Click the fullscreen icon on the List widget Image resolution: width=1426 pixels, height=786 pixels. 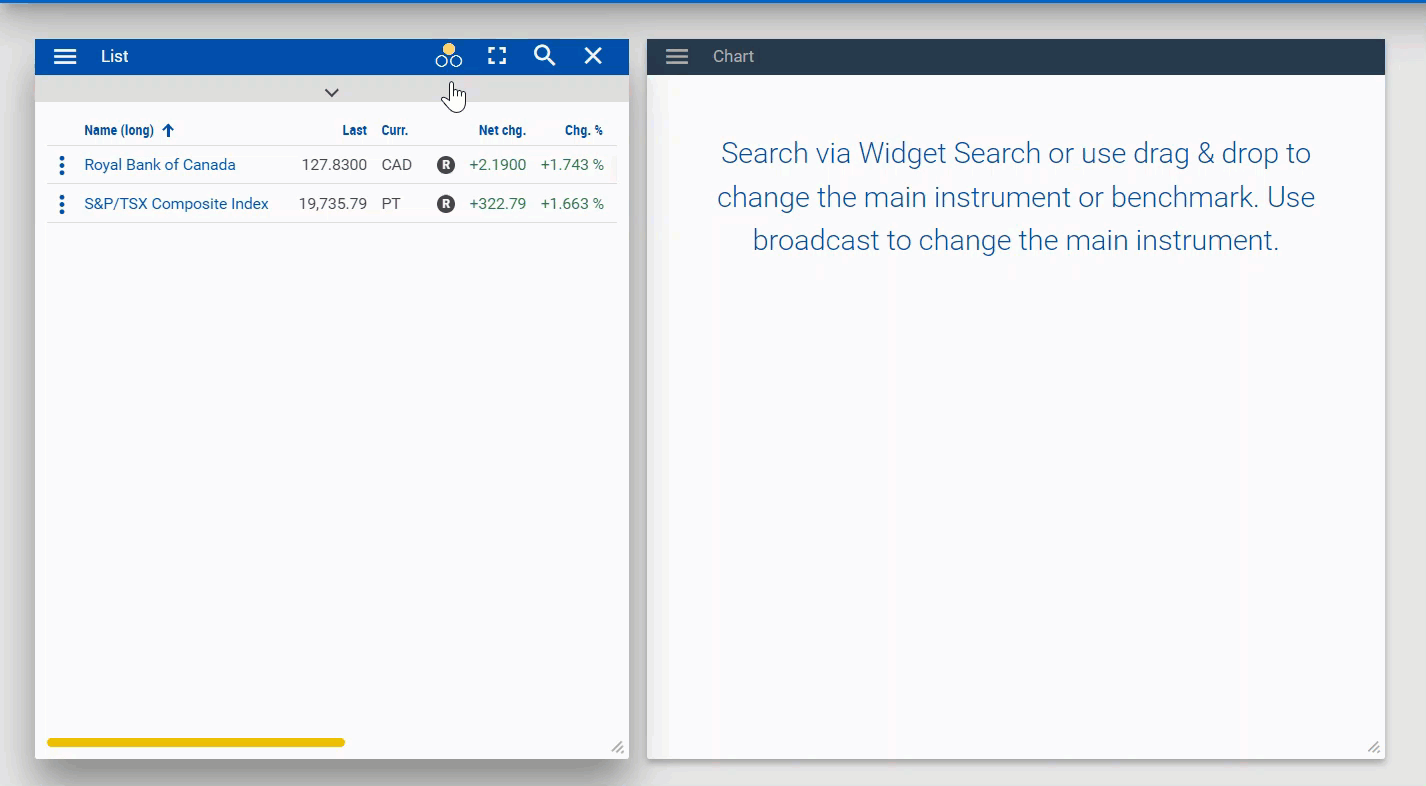click(497, 56)
